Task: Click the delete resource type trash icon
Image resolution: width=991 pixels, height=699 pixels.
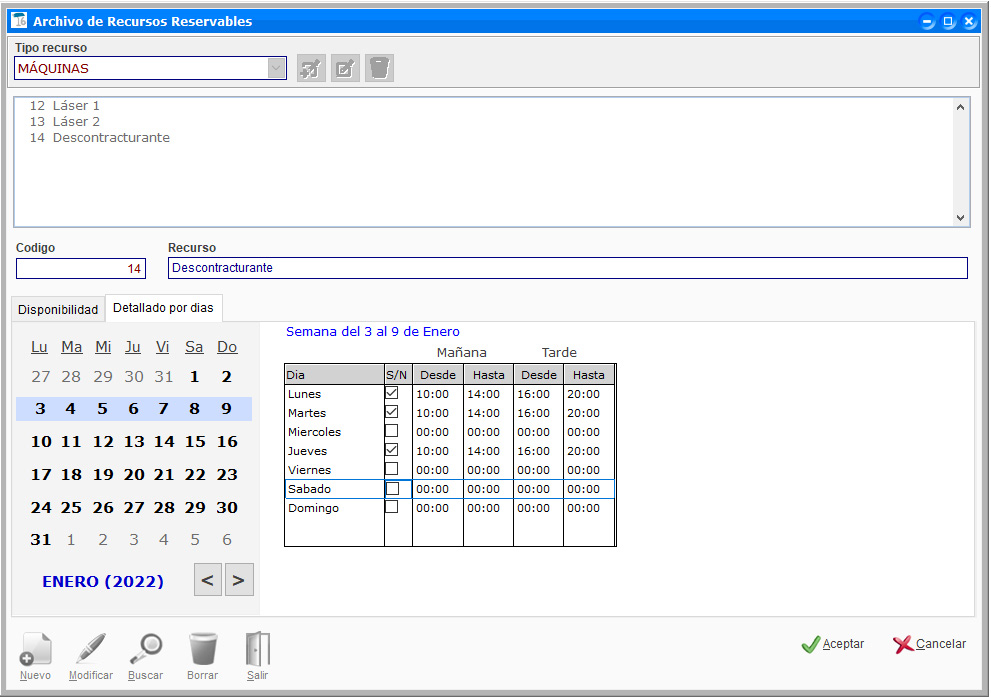Action: (379, 68)
